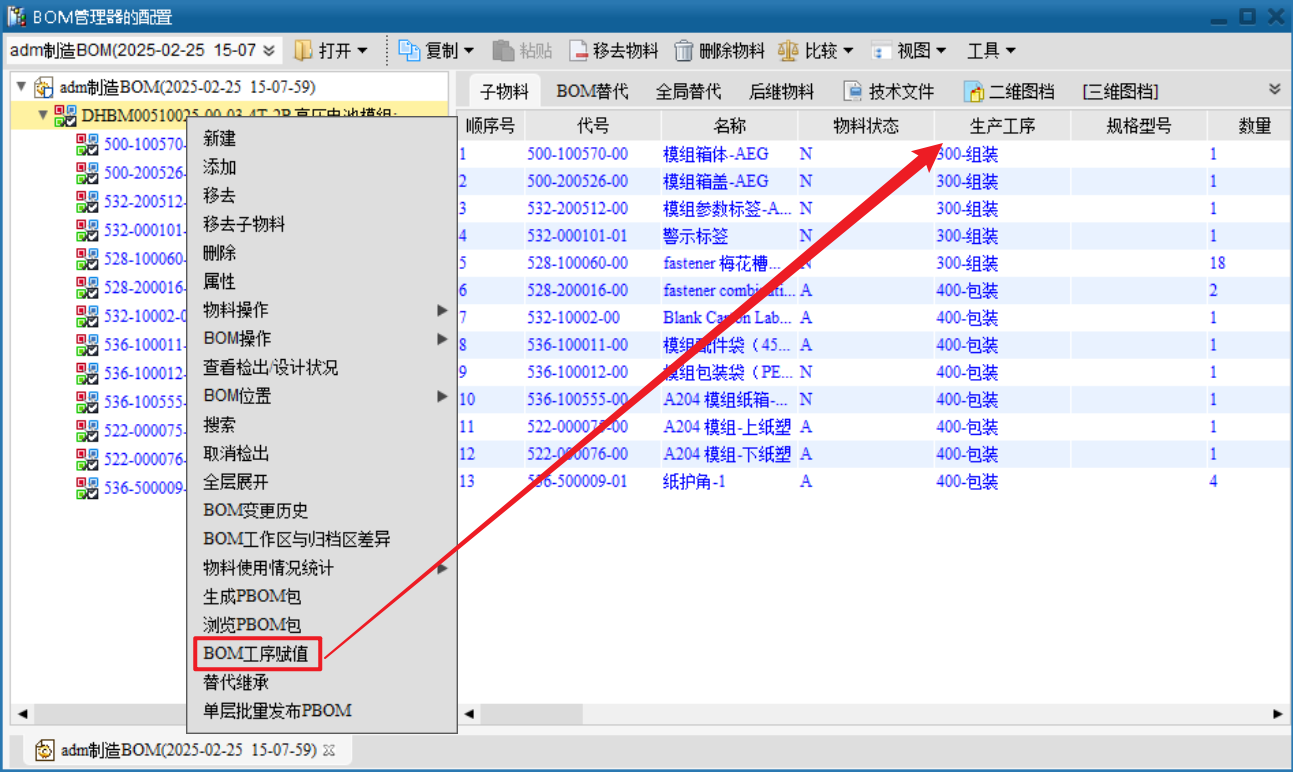Open the adm制造BOM selector dropdown chevron
This screenshot has width=1293, height=772.
(269, 50)
